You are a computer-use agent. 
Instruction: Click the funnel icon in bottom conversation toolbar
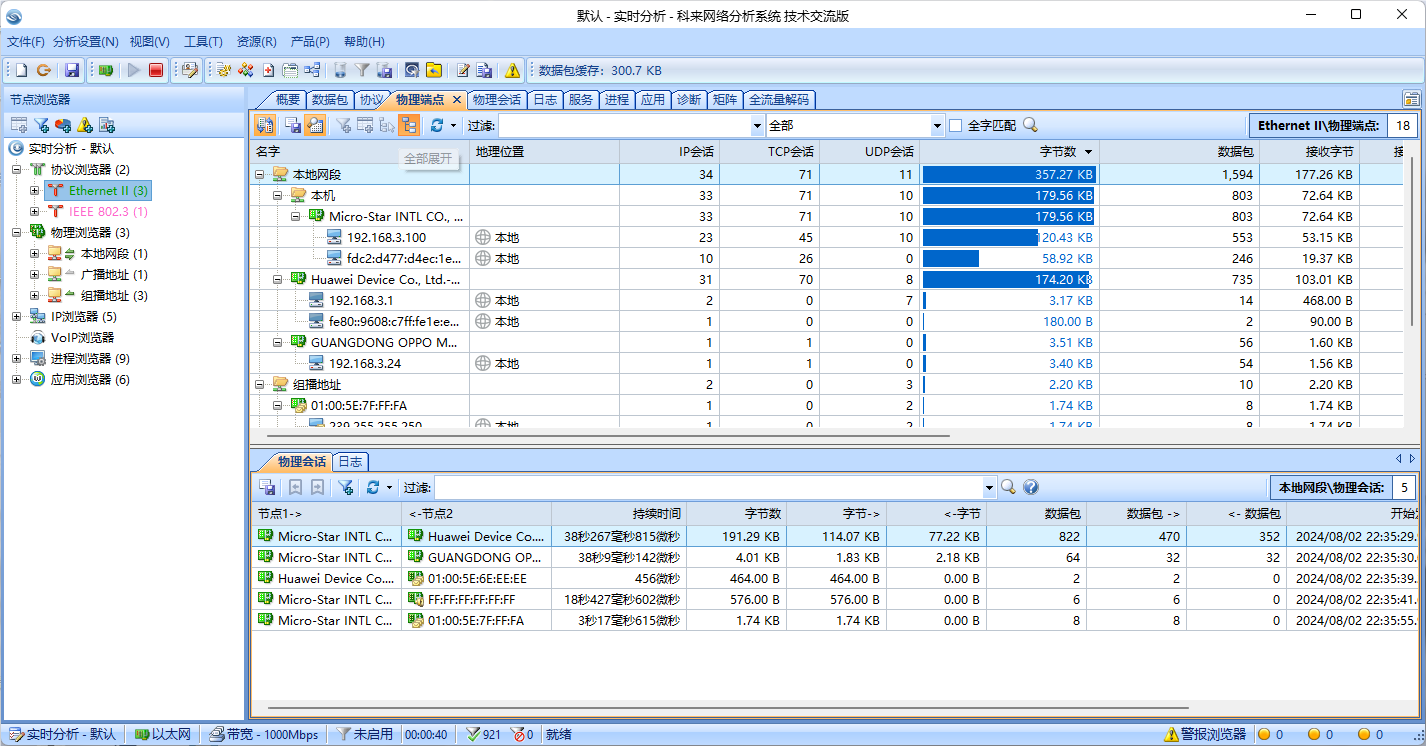click(x=345, y=487)
